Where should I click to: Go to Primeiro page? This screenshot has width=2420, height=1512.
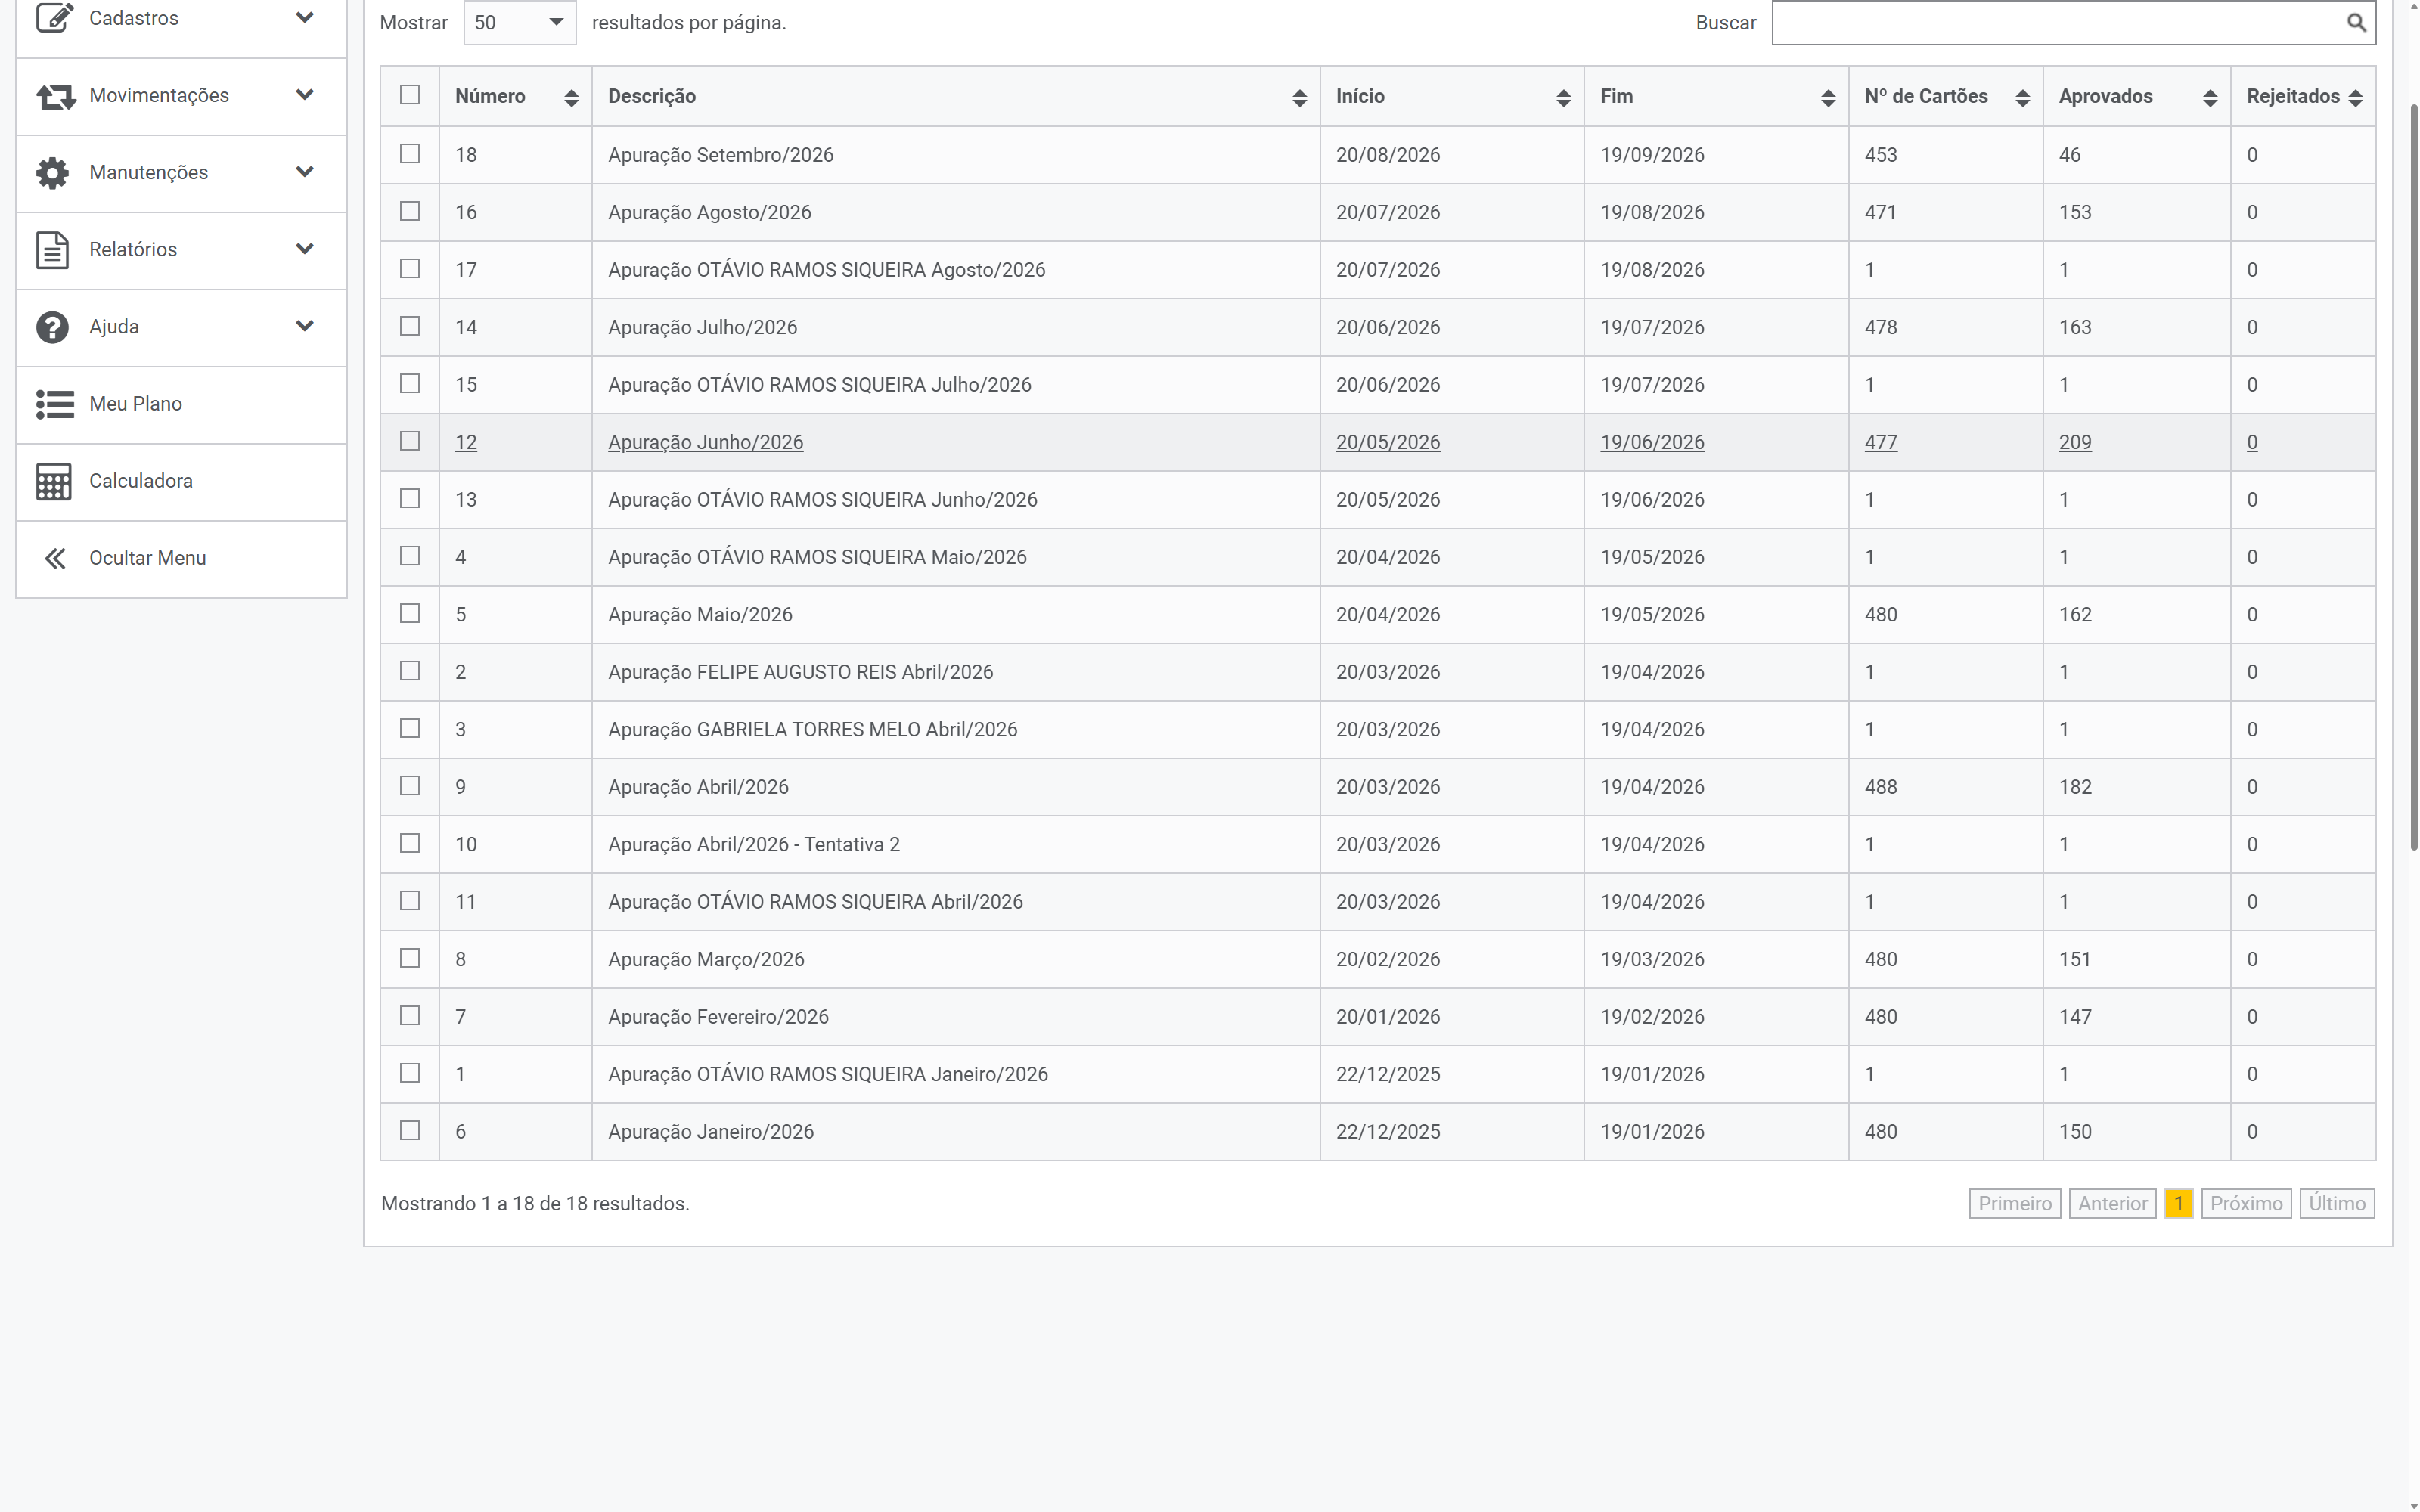[x=2015, y=1203]
